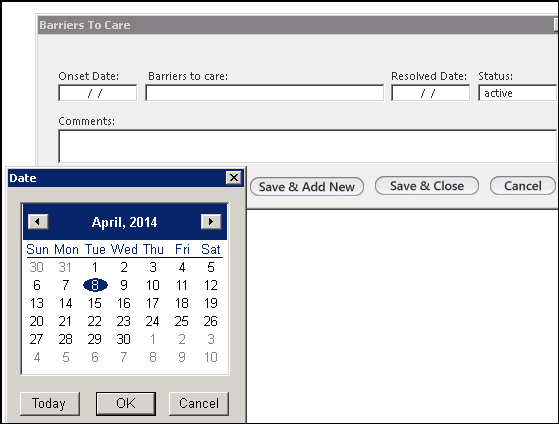The image size is (559, 424).
Task: Pick Saturday April 26
Action: pos(211,321)
